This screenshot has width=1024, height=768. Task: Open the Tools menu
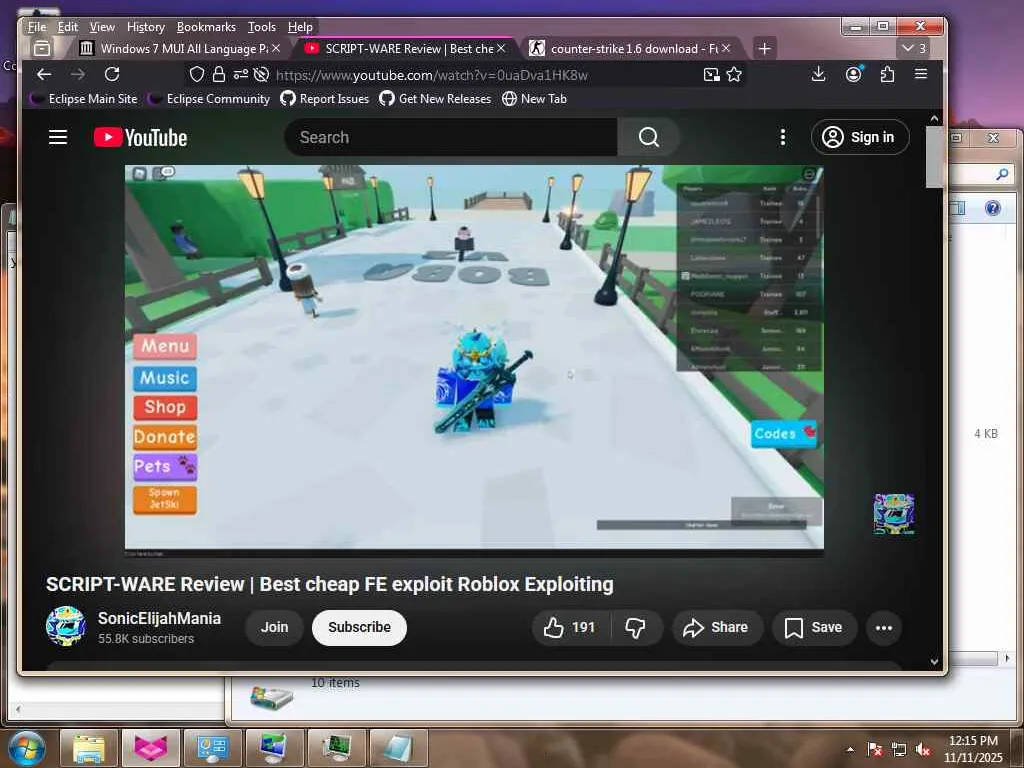point(261,27)
